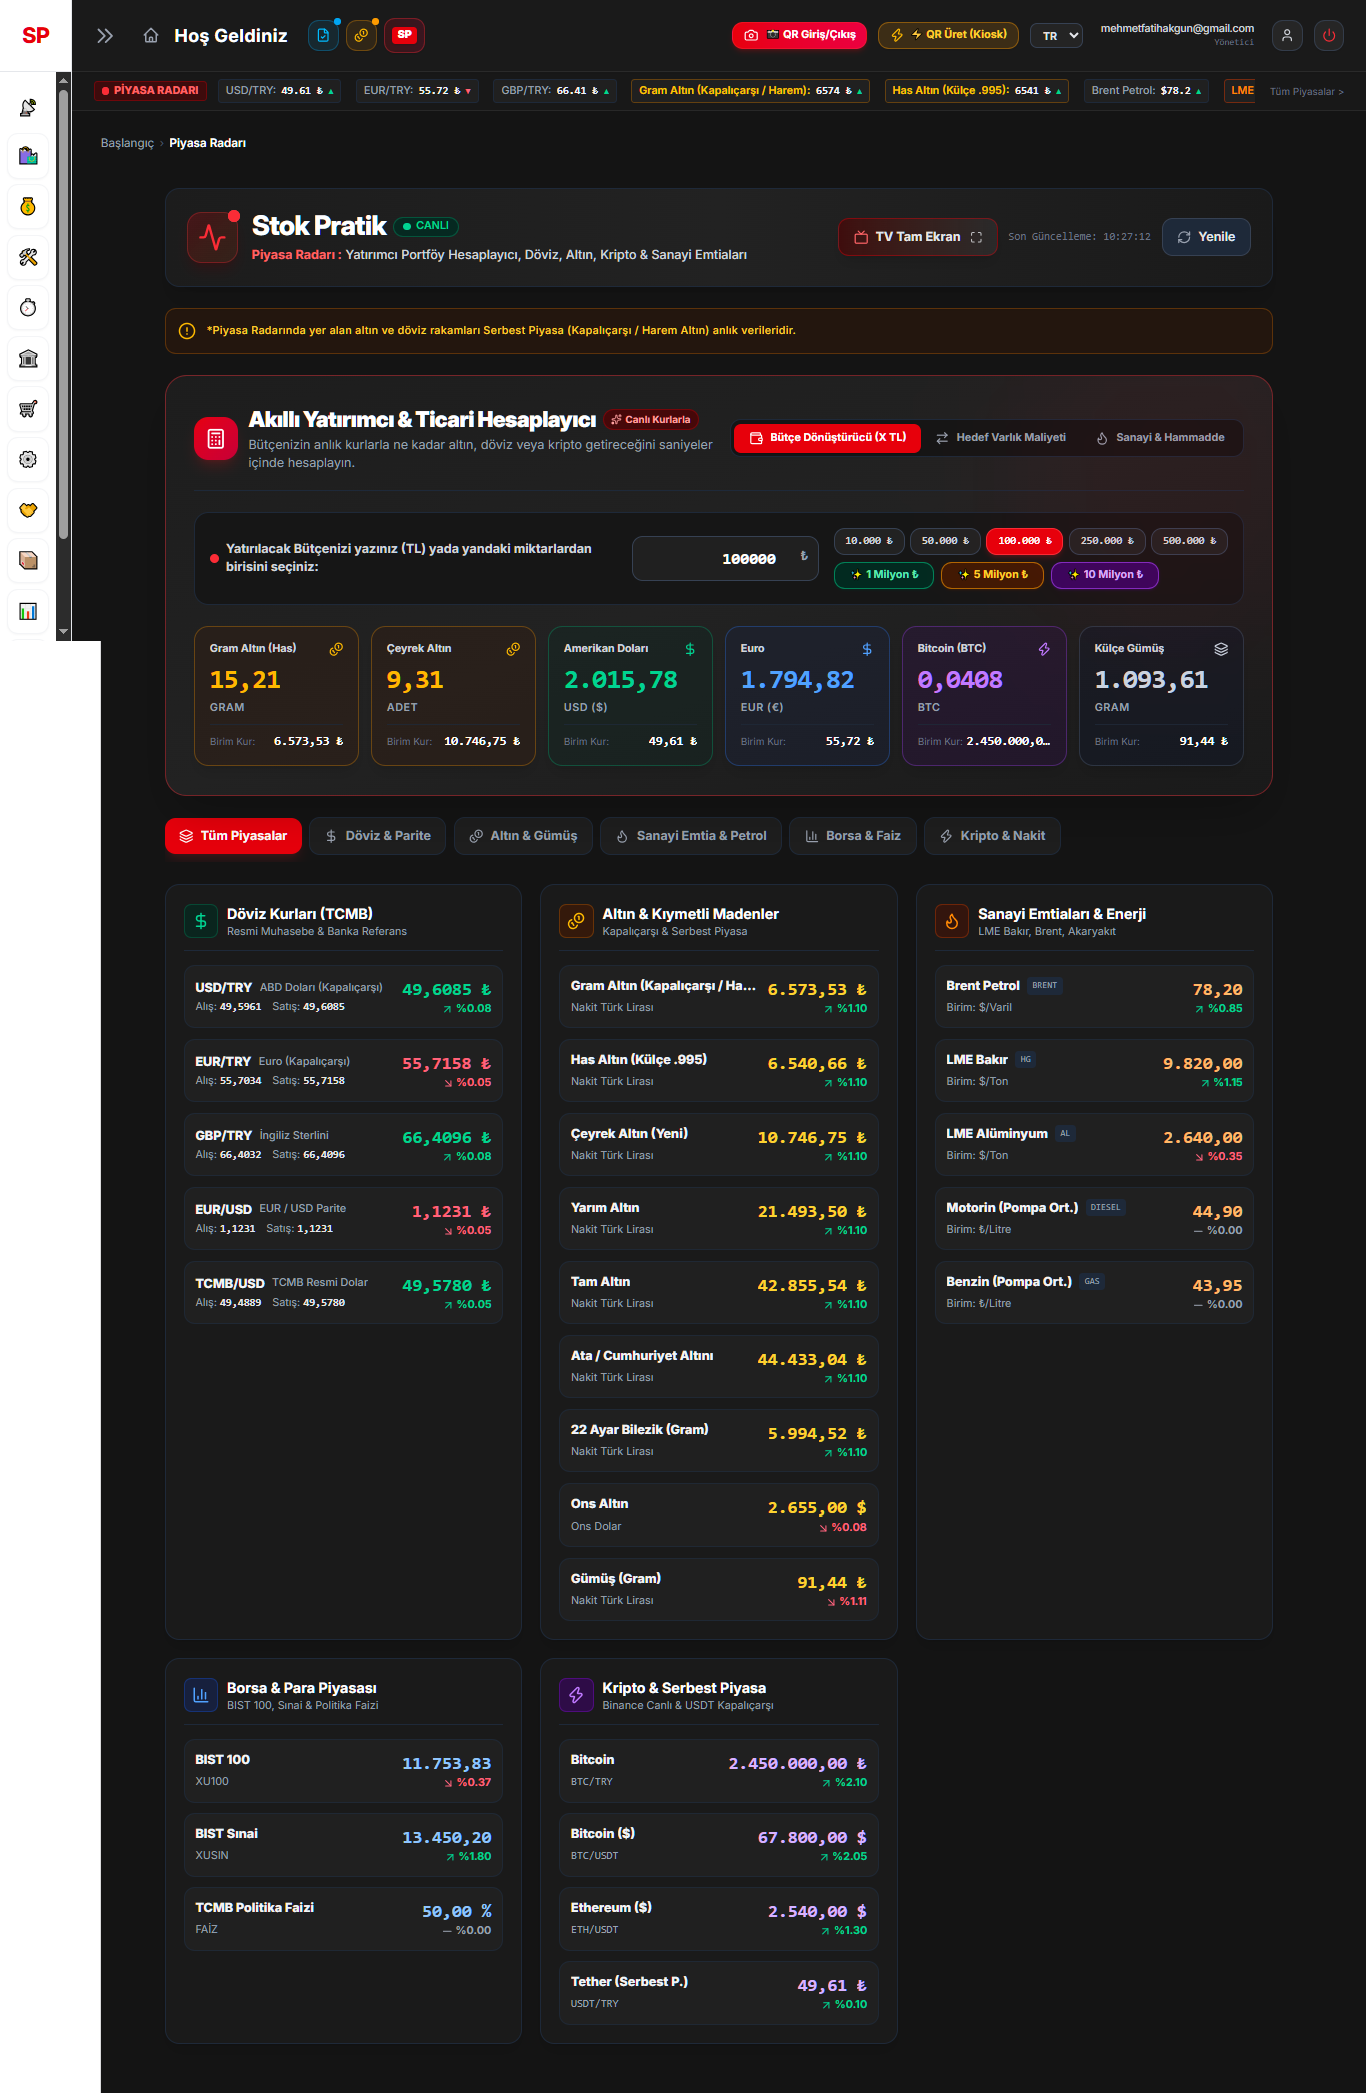Select Bütçe Dönüştürücü (X TL) tab

coord(827,438)
